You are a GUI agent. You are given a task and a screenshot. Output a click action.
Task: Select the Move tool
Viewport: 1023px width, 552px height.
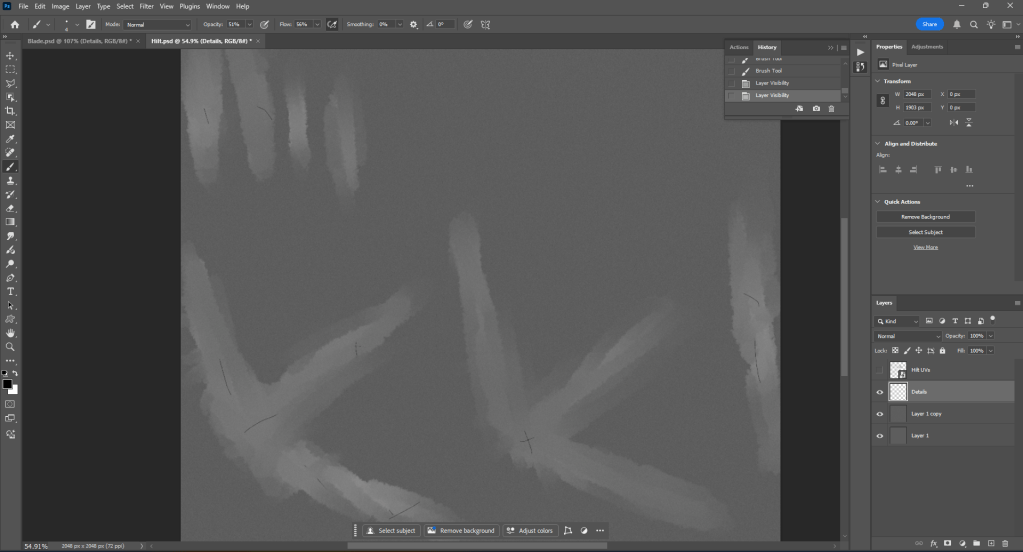[x=11, y=56]
